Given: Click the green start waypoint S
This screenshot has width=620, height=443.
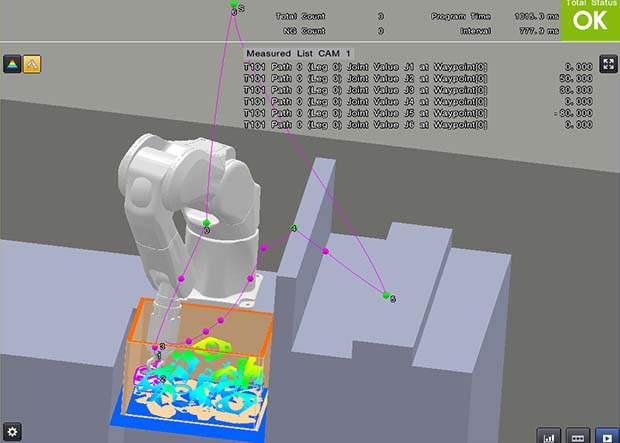Looking at the screenshot, I should click(x=234, y=4).
